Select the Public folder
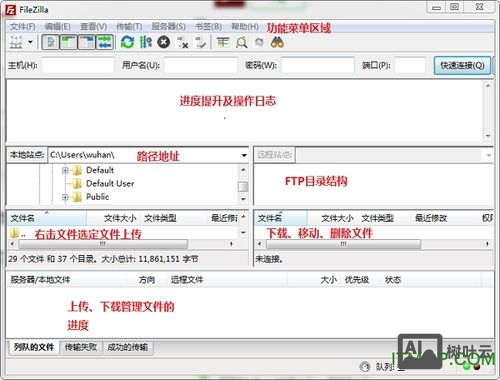 97,197
